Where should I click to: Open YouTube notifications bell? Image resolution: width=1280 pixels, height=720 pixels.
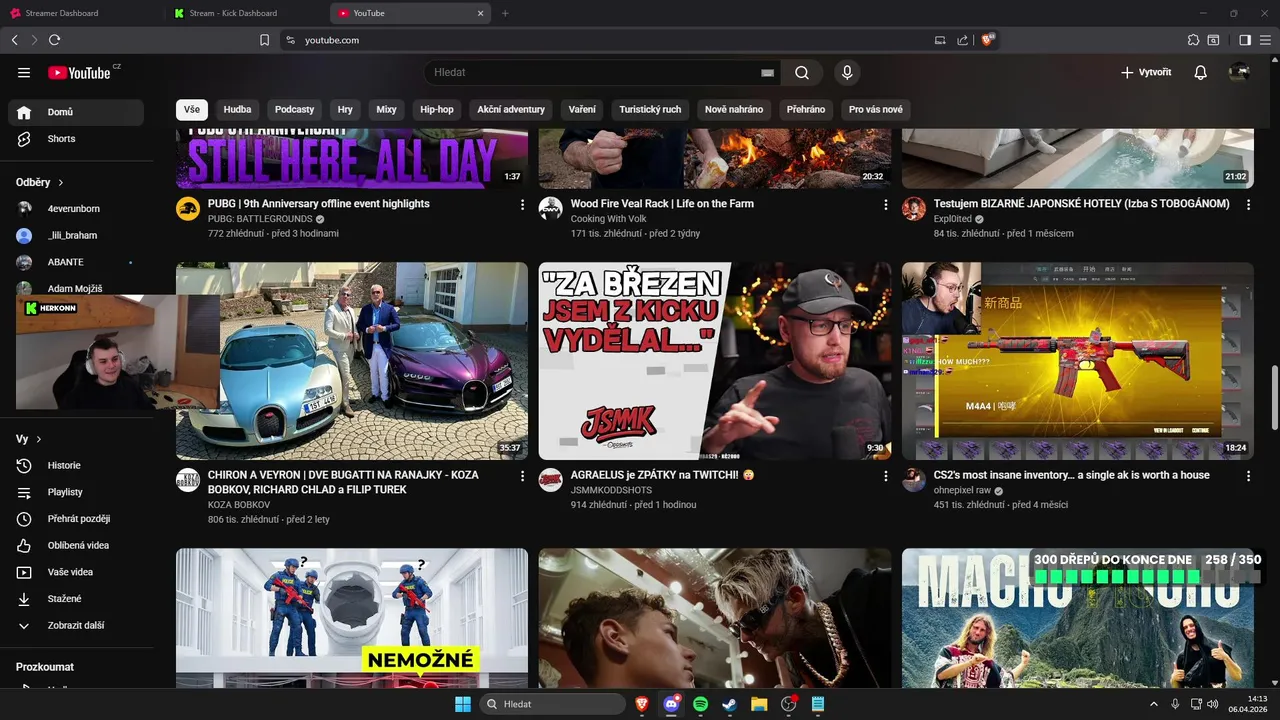click(x=1201, y=72)
